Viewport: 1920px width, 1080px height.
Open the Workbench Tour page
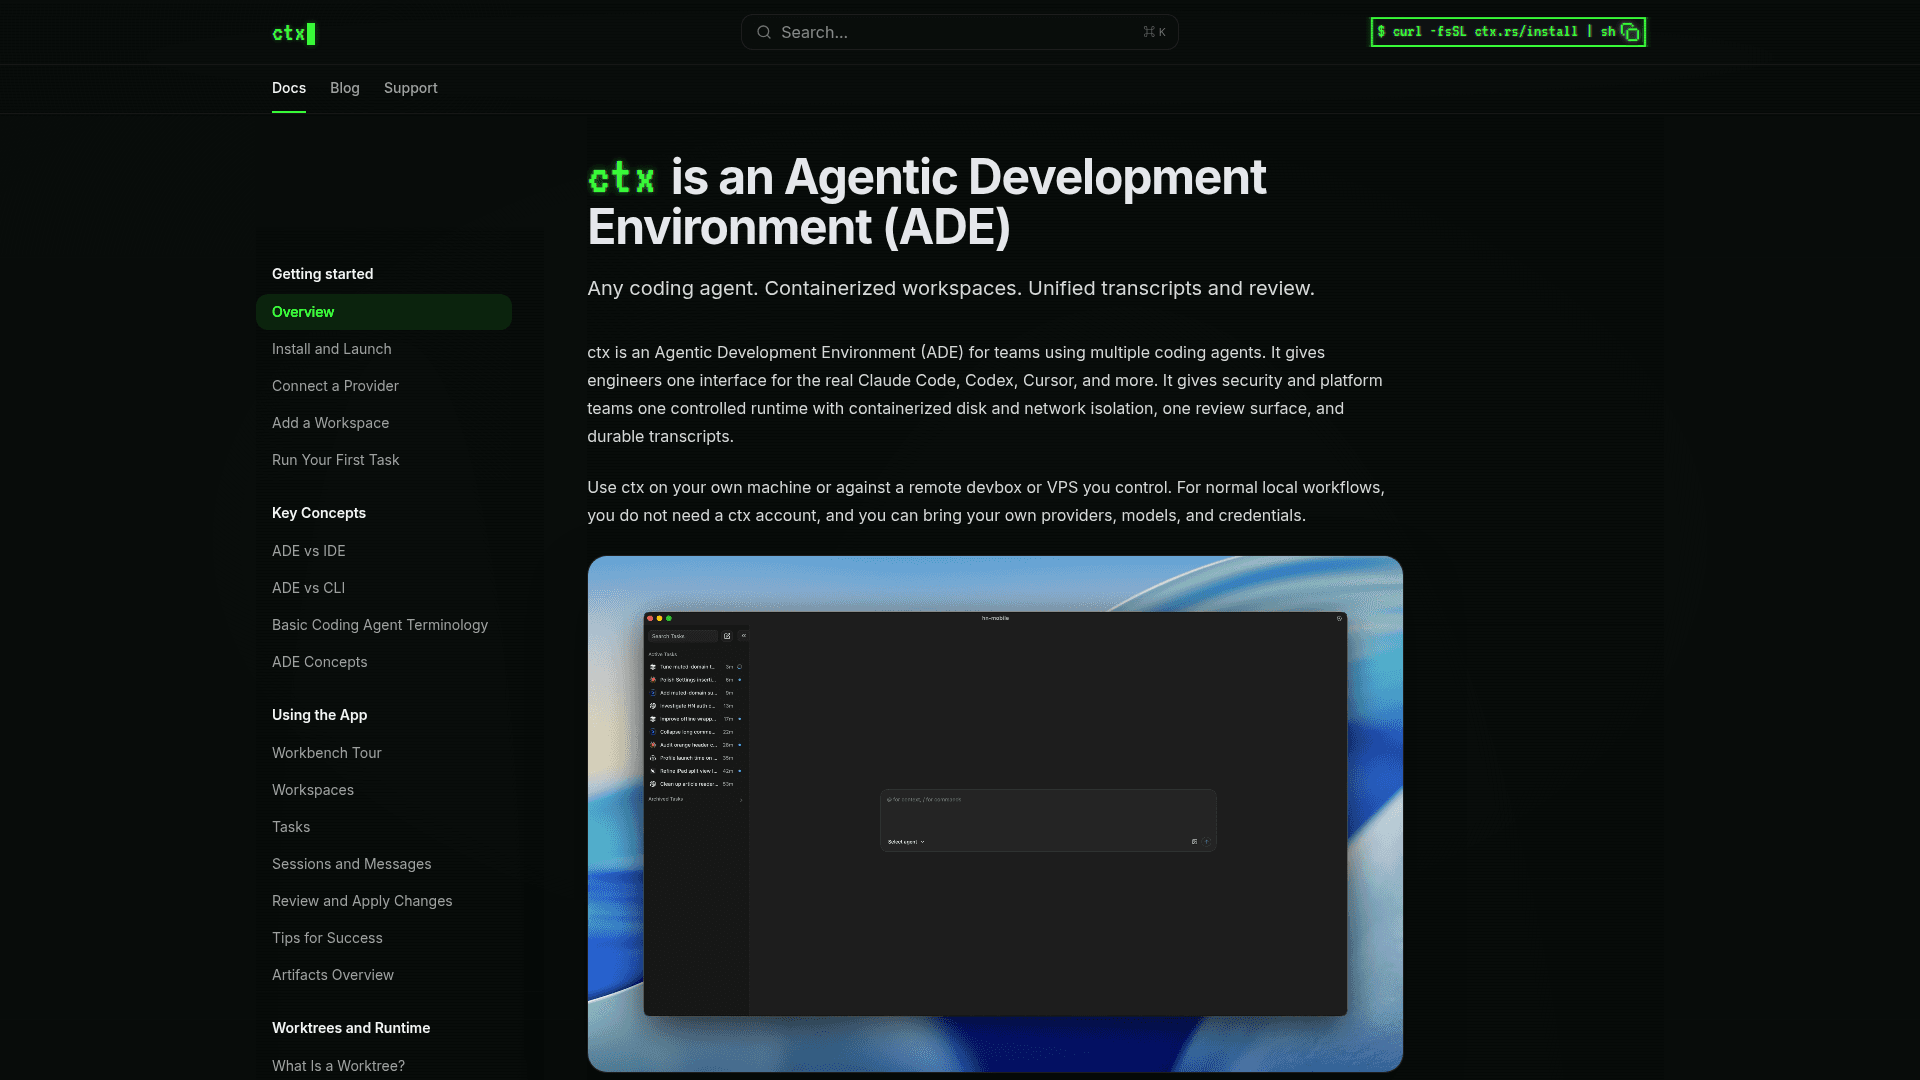pyautogui.click(x=326, y=753)
